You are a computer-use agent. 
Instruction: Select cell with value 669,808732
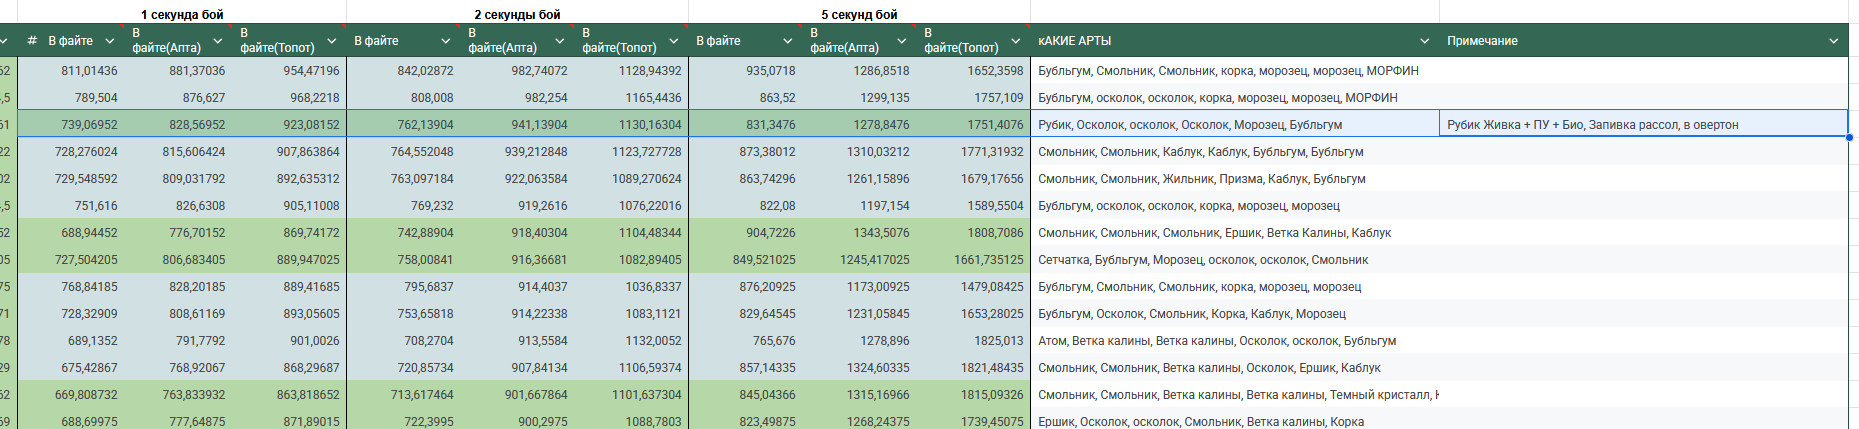point(71,395)
